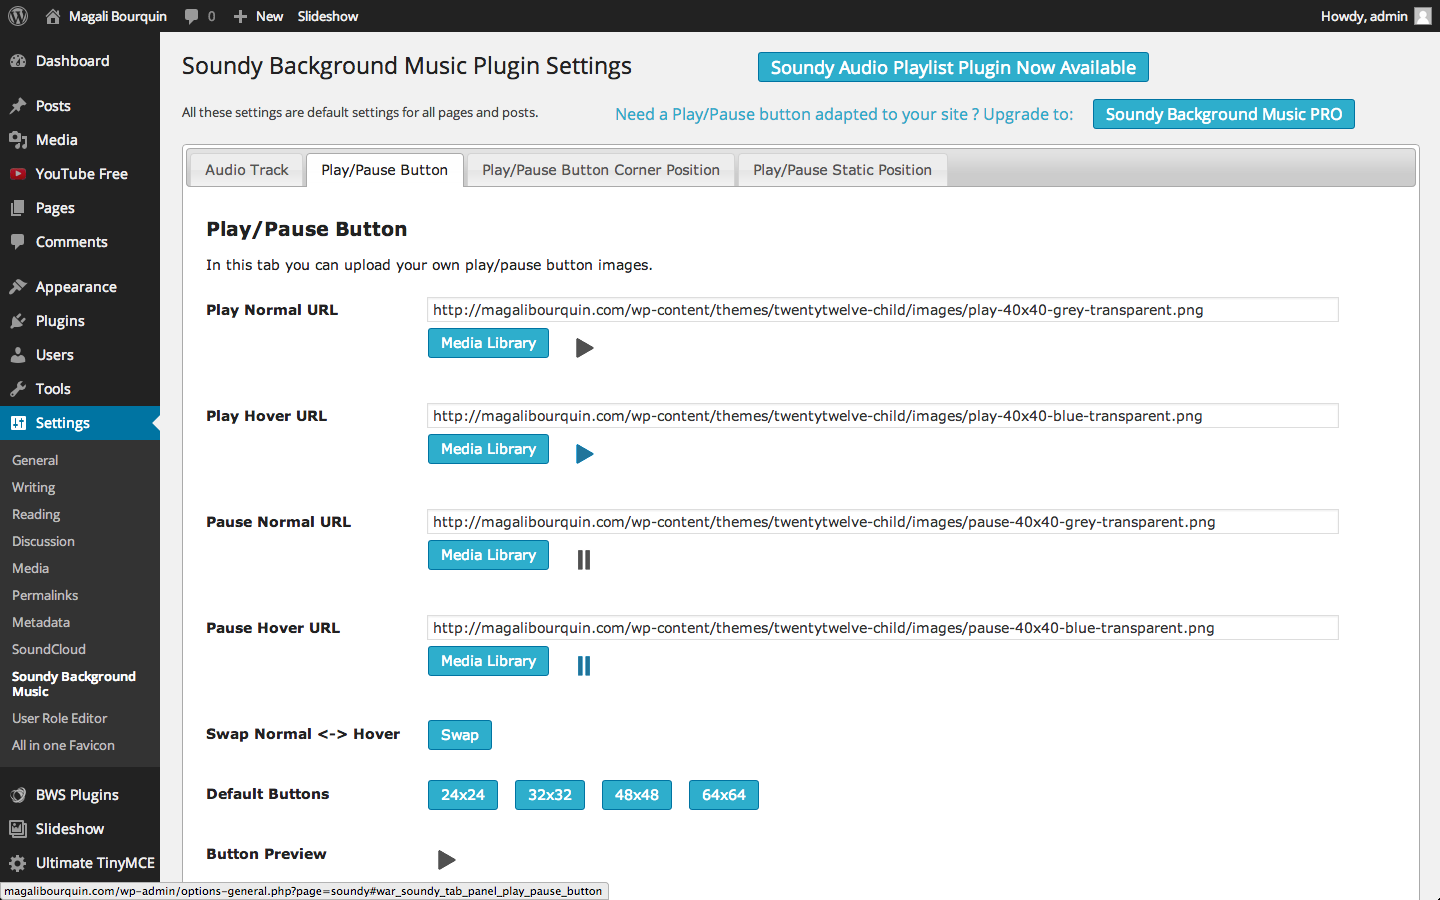Viewport: 1440px width, 900px height.
Task: Choose the 24x24 default buttons
Action: pos(463,795)
